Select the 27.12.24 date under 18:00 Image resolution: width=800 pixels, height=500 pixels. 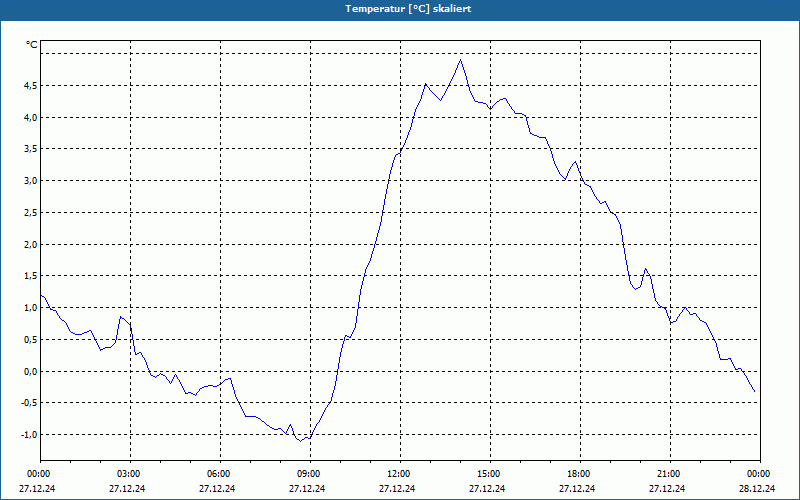(x=577, y=489)
